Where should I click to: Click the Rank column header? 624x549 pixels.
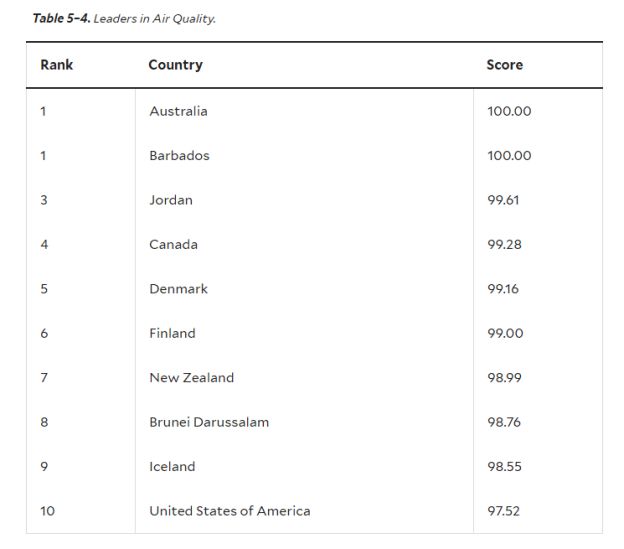pos(57,65)
